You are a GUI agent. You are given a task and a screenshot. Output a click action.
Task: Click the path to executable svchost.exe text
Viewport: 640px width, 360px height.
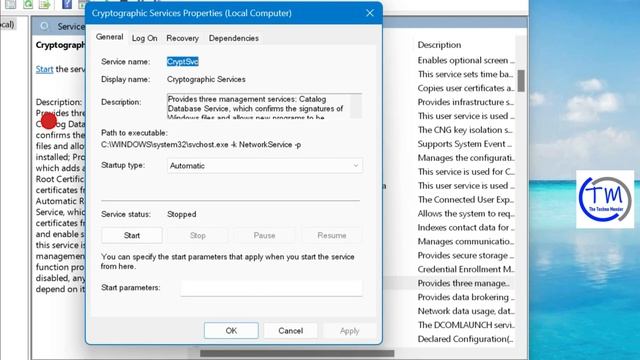201,144
